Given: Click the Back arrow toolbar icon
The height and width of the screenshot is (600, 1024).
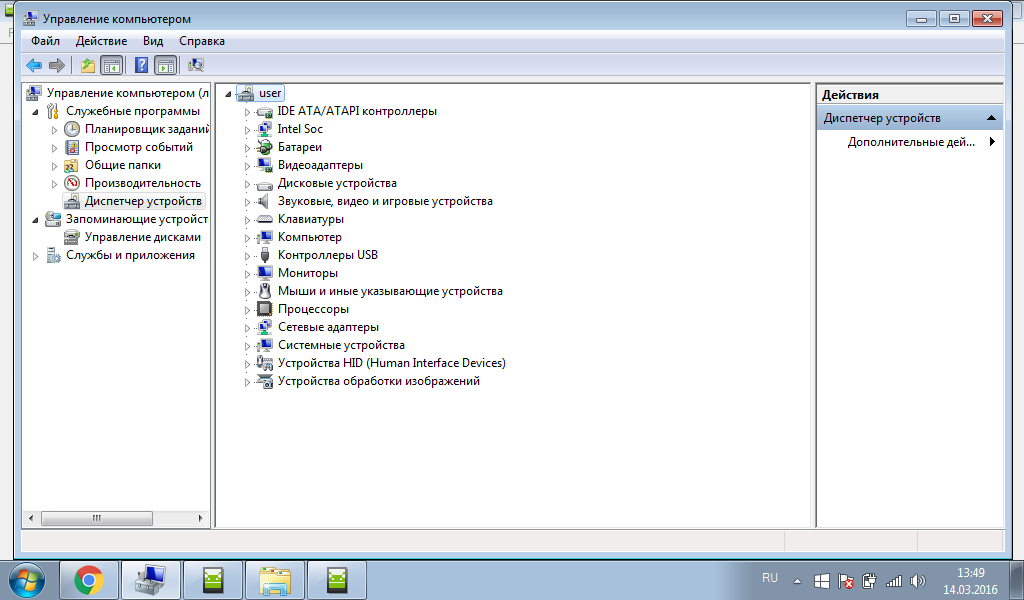Looking at the screenshot, I should click(34, 65).
